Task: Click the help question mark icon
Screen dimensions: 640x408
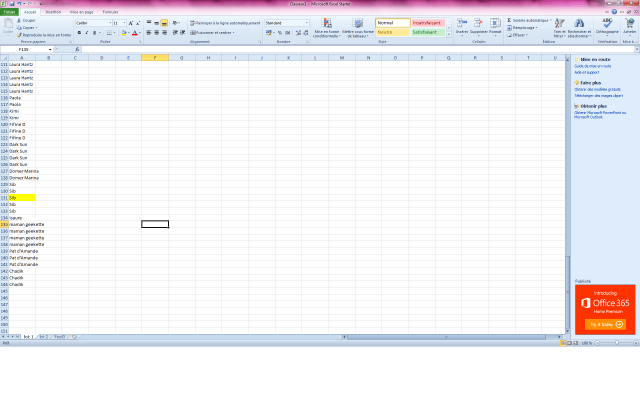Action: pyautogui.click(x=614, y=12)
